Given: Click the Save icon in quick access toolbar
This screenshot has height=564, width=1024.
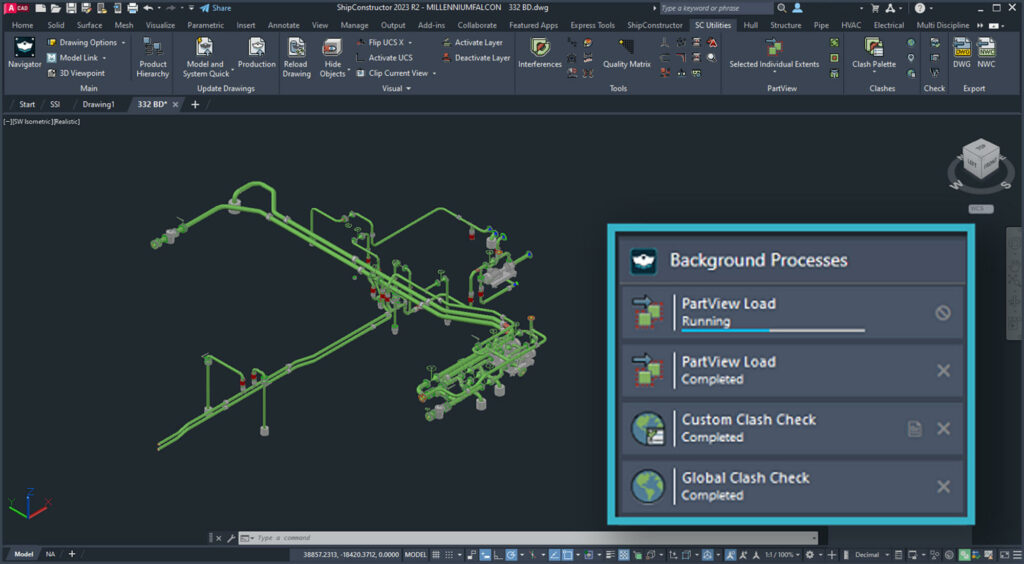Looking at the screenshot, I should [71, 8].
